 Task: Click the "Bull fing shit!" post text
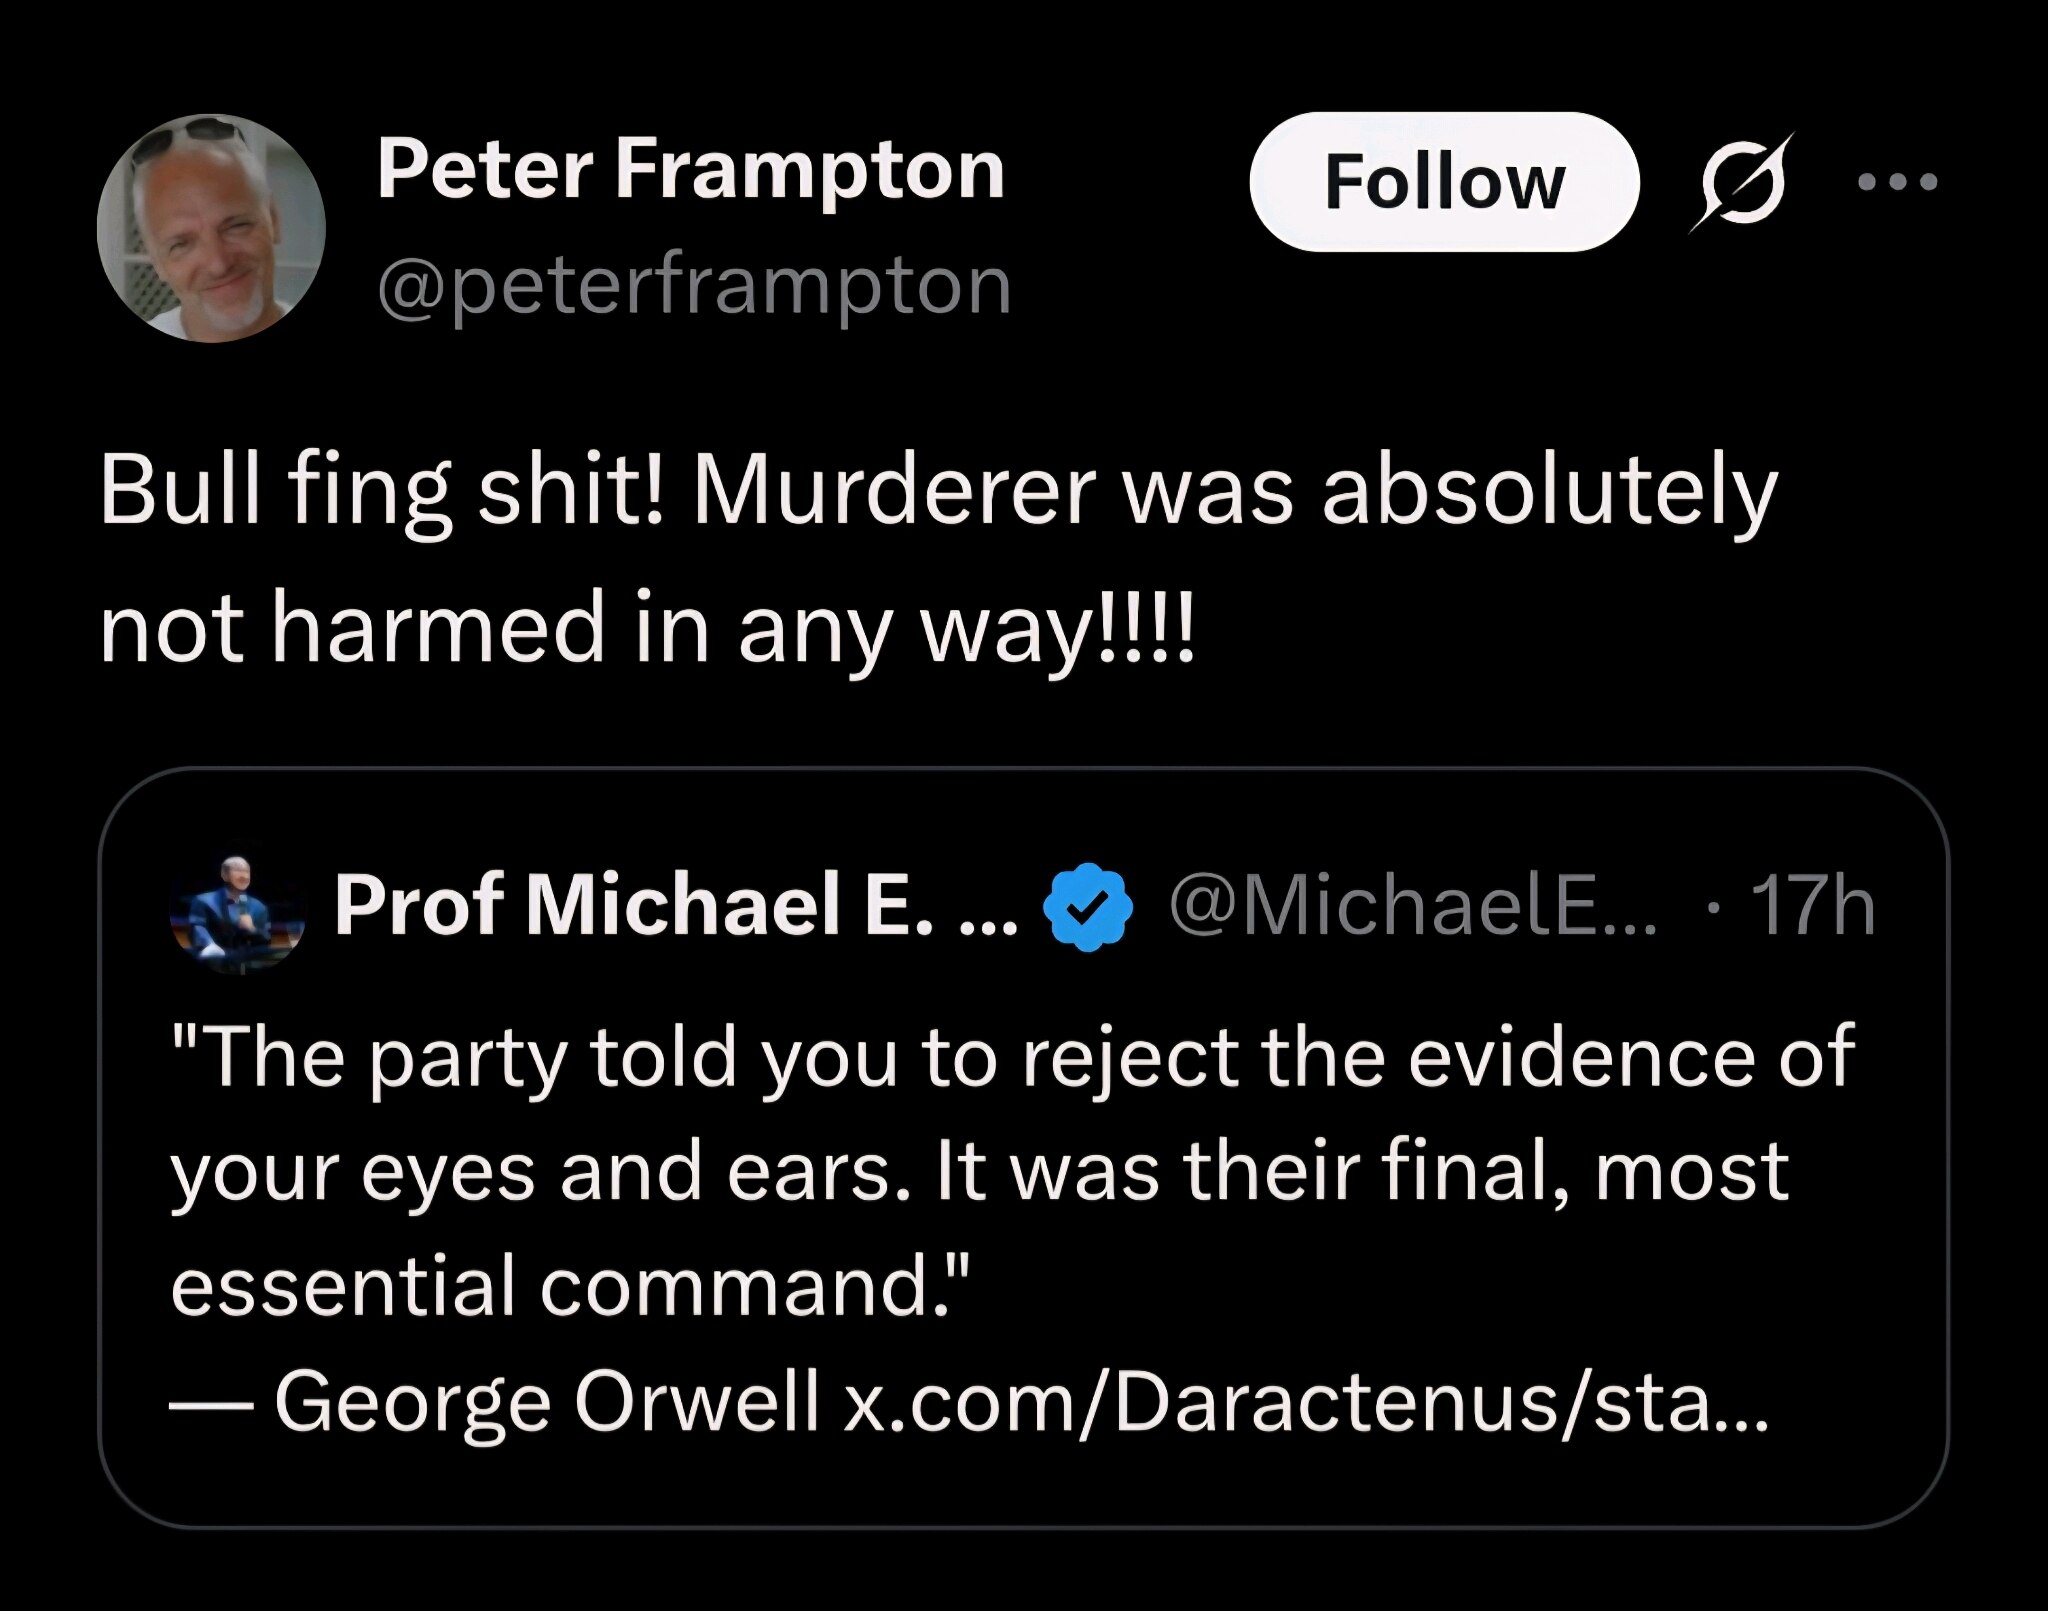[380, 493]
